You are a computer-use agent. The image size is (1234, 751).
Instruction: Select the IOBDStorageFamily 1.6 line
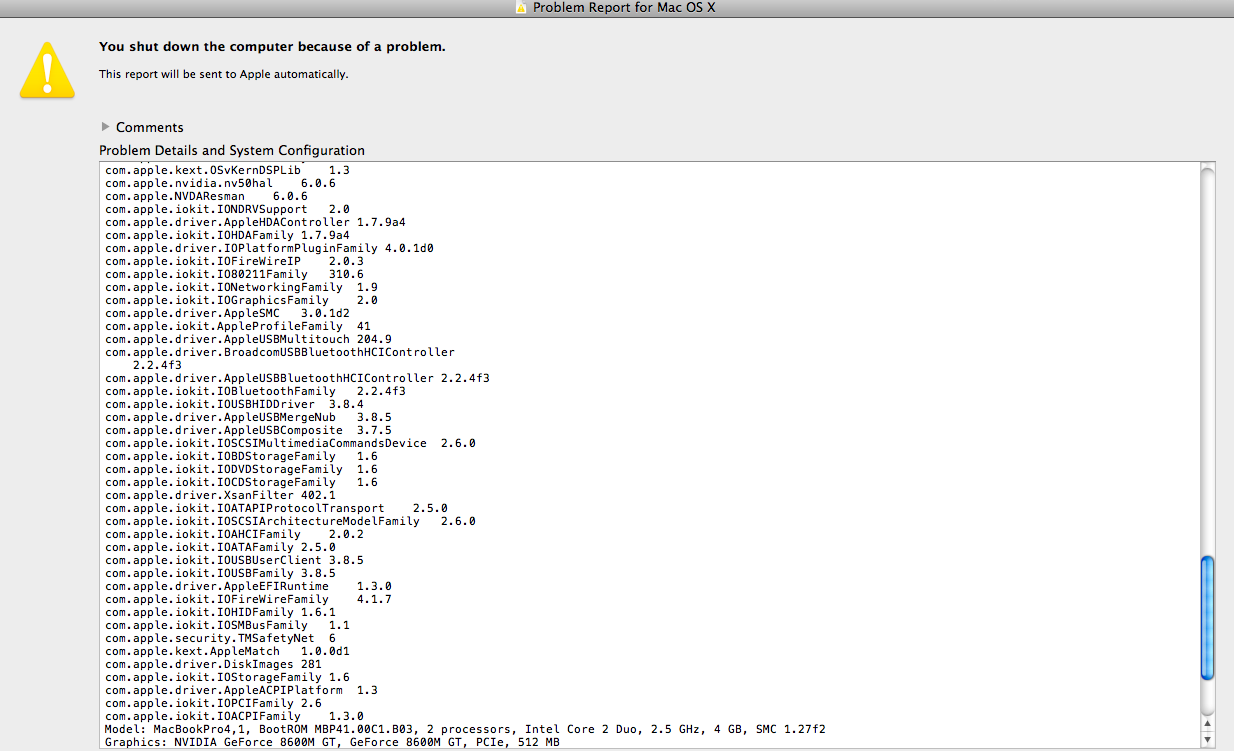click(x=241, y=456)
